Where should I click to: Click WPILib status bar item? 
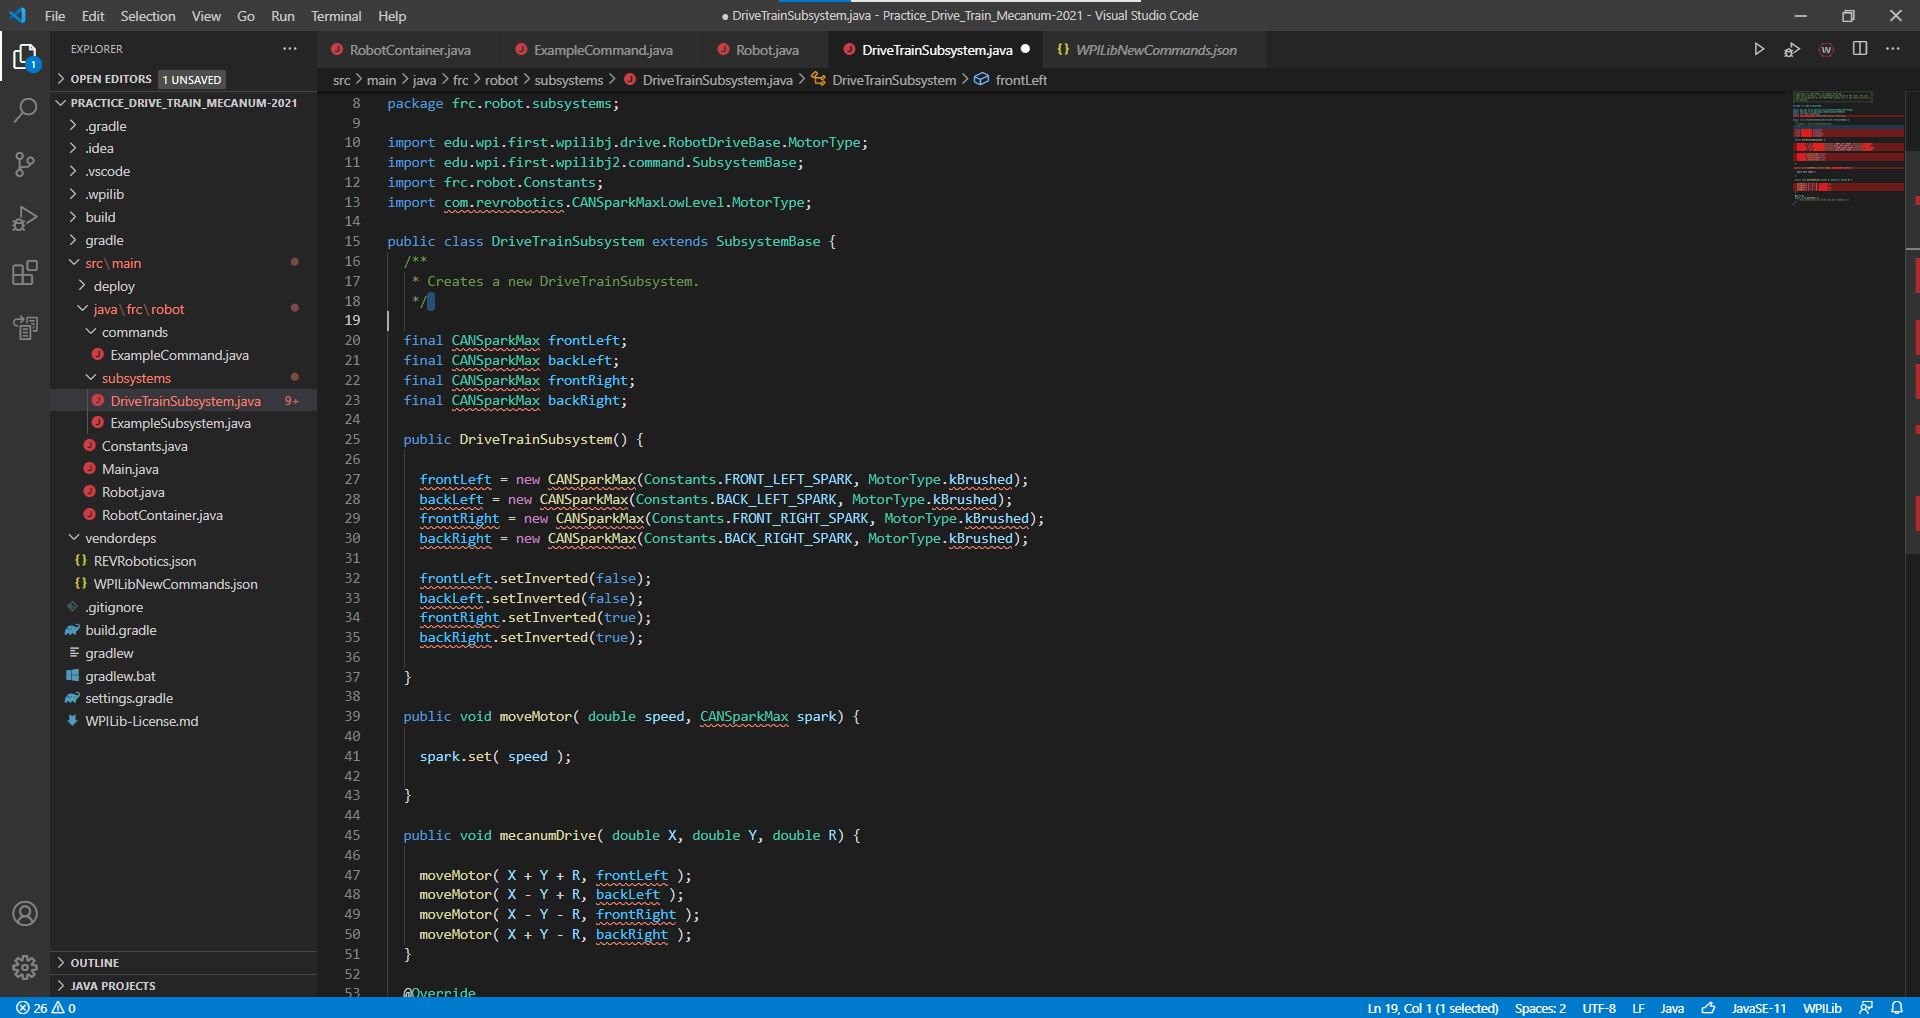pyautogui.click(x=1822, y=1008)
